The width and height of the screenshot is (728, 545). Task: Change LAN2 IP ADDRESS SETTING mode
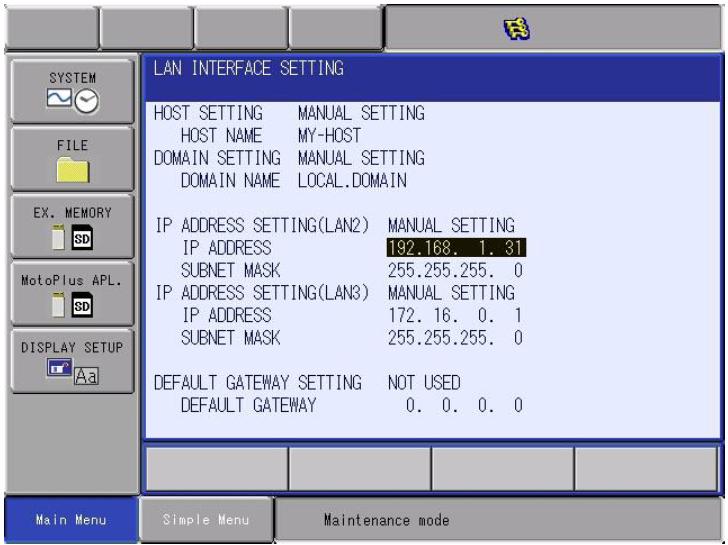pyautogui.click(x=451, y=226)
